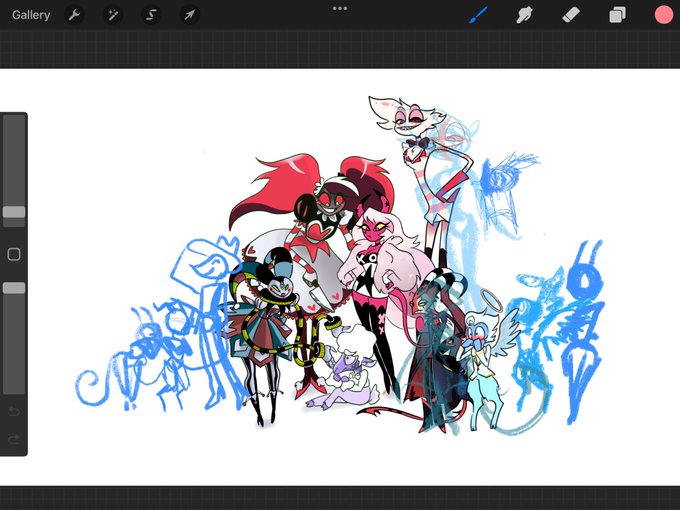The width and height of the screenshot is (680, 510).
Task: Open the Adjustments magic wand menu
Action: tap(113, 15)
